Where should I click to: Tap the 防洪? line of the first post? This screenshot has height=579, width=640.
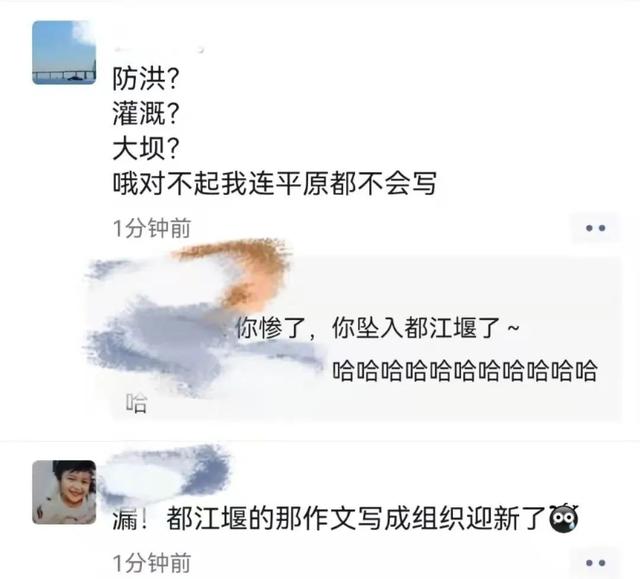pos(146,78)
